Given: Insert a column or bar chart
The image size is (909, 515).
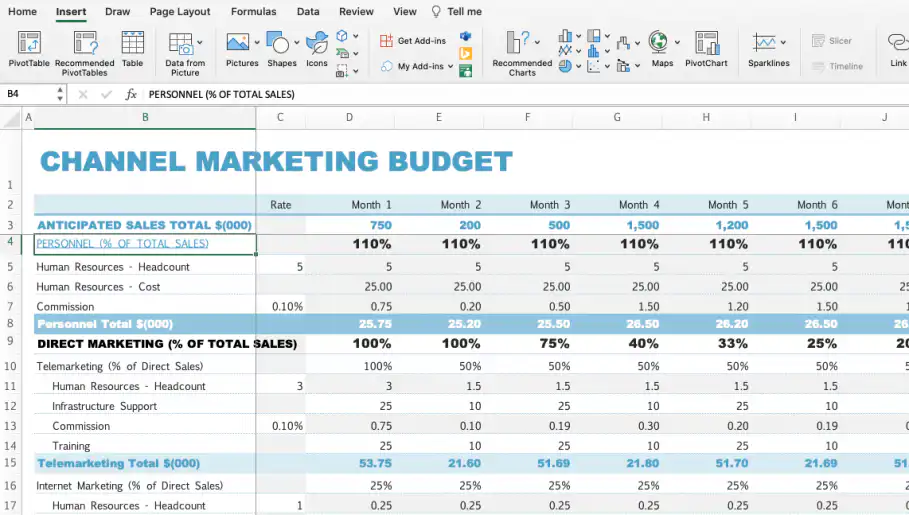Looking at the screenshot, I should [x=565, y=36].
